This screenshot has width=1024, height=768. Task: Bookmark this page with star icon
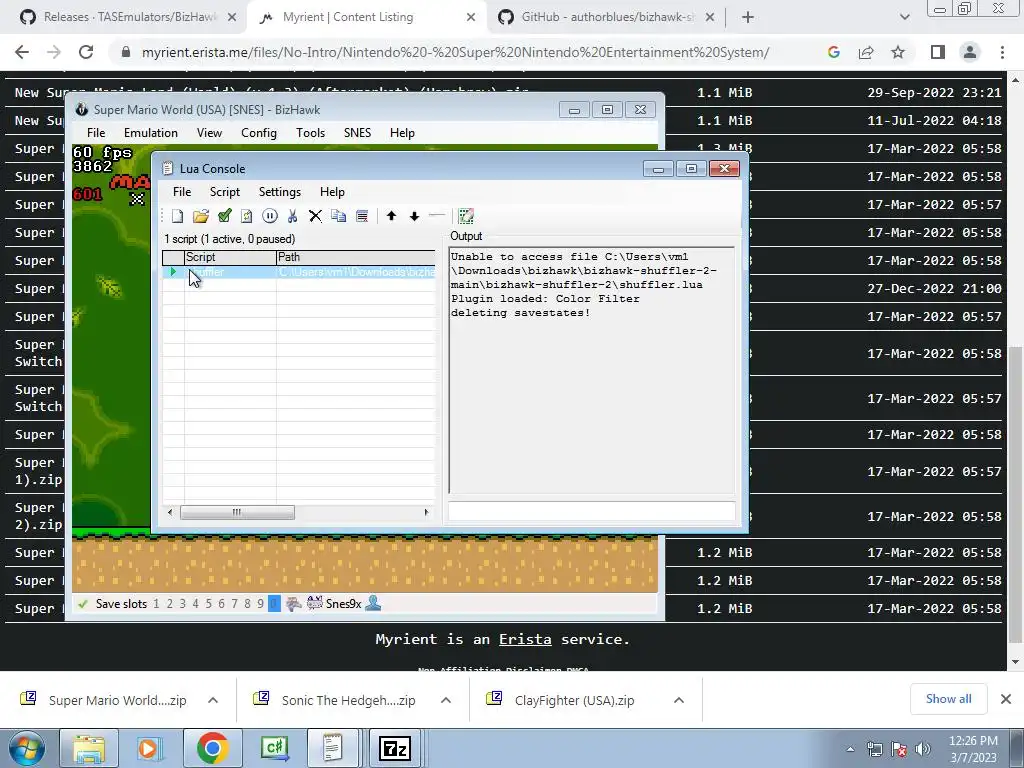(x=898, y=52)
